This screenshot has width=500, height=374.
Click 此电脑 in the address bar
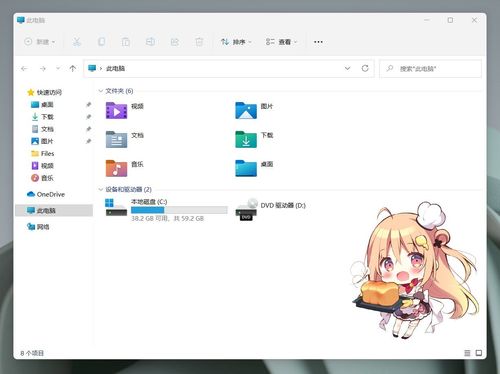[x=115, y=69]
